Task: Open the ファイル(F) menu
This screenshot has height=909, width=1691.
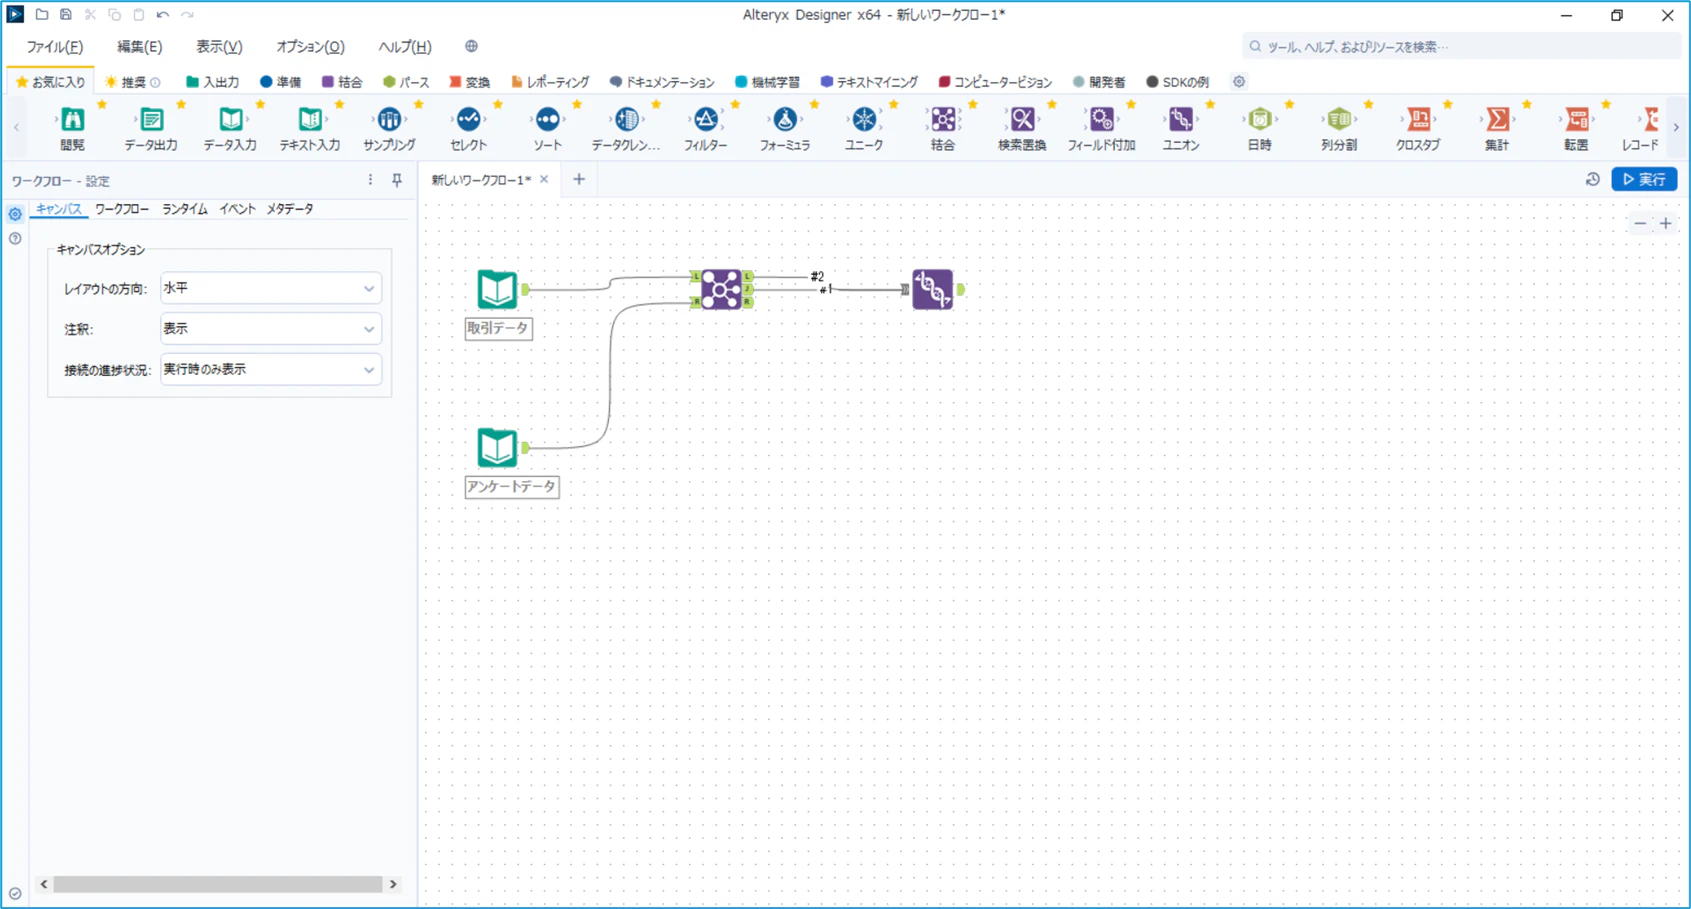Action: pyautogui.click(x=54, y=47)
